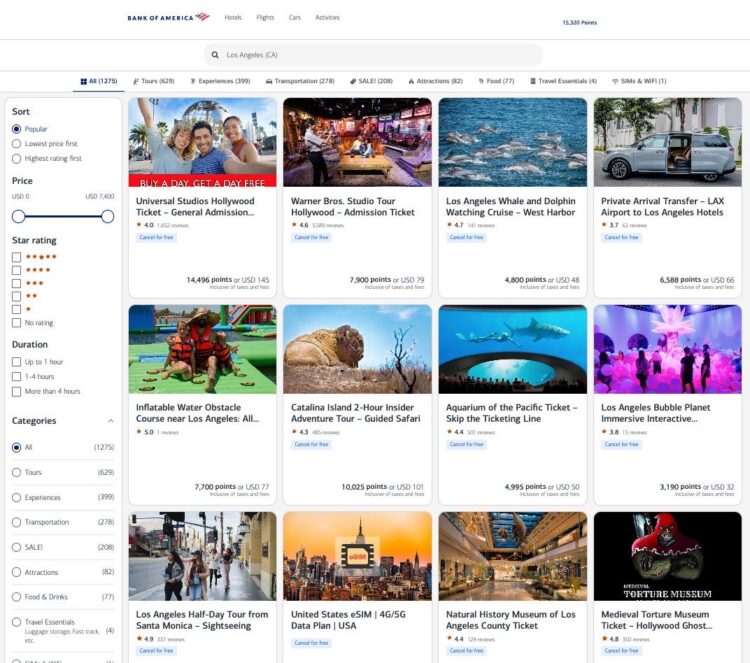Open Universal Studios Hollywood Ticket listing title
The height and width of the screenshot is (663, 750).
[195, 207]
